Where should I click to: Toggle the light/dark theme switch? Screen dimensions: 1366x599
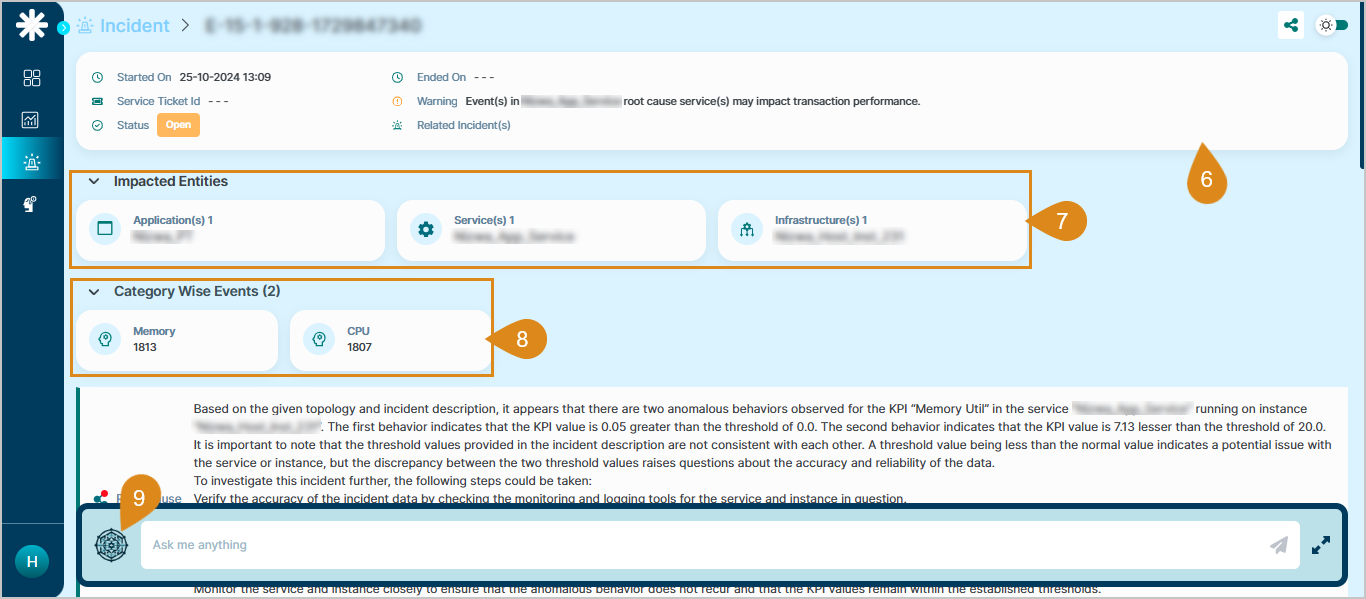pyautogui.click(x=1333, y=25)
